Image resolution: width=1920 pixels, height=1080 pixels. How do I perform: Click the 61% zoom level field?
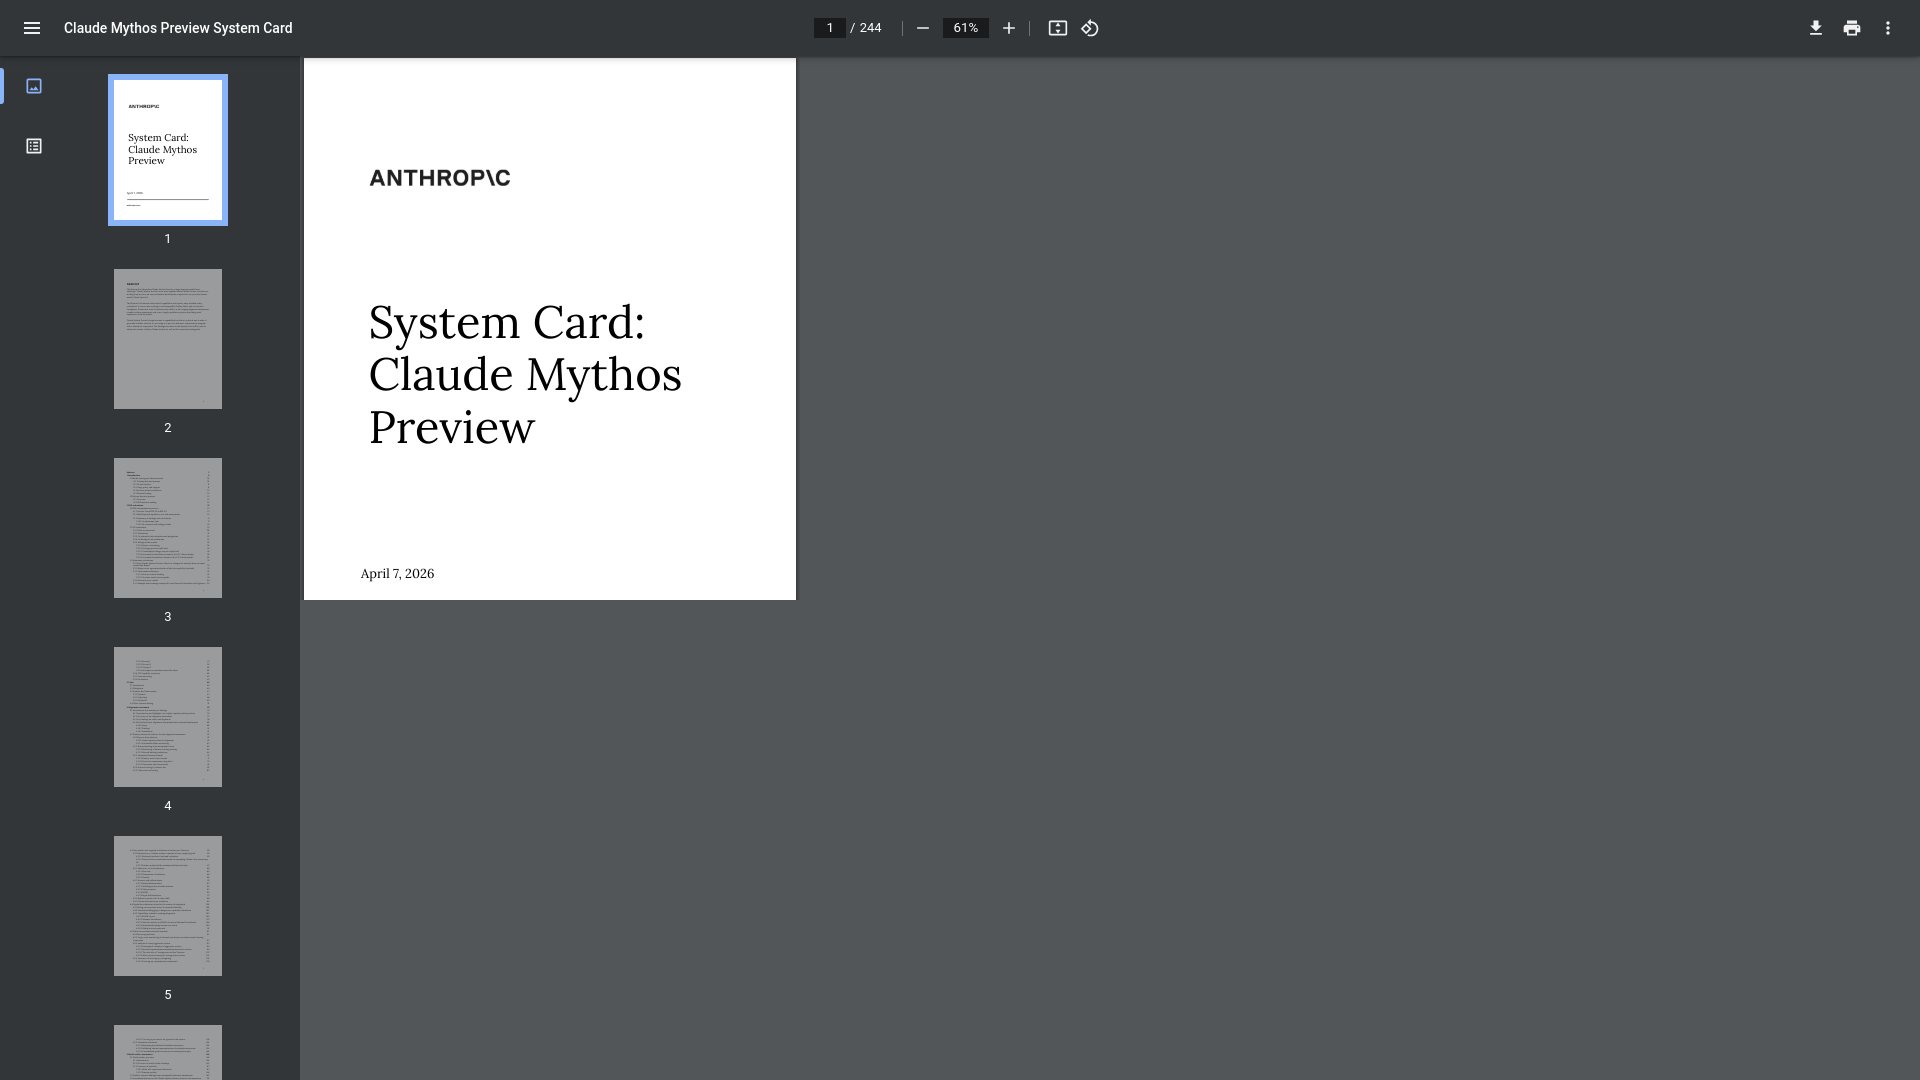(x=965, y=28)
